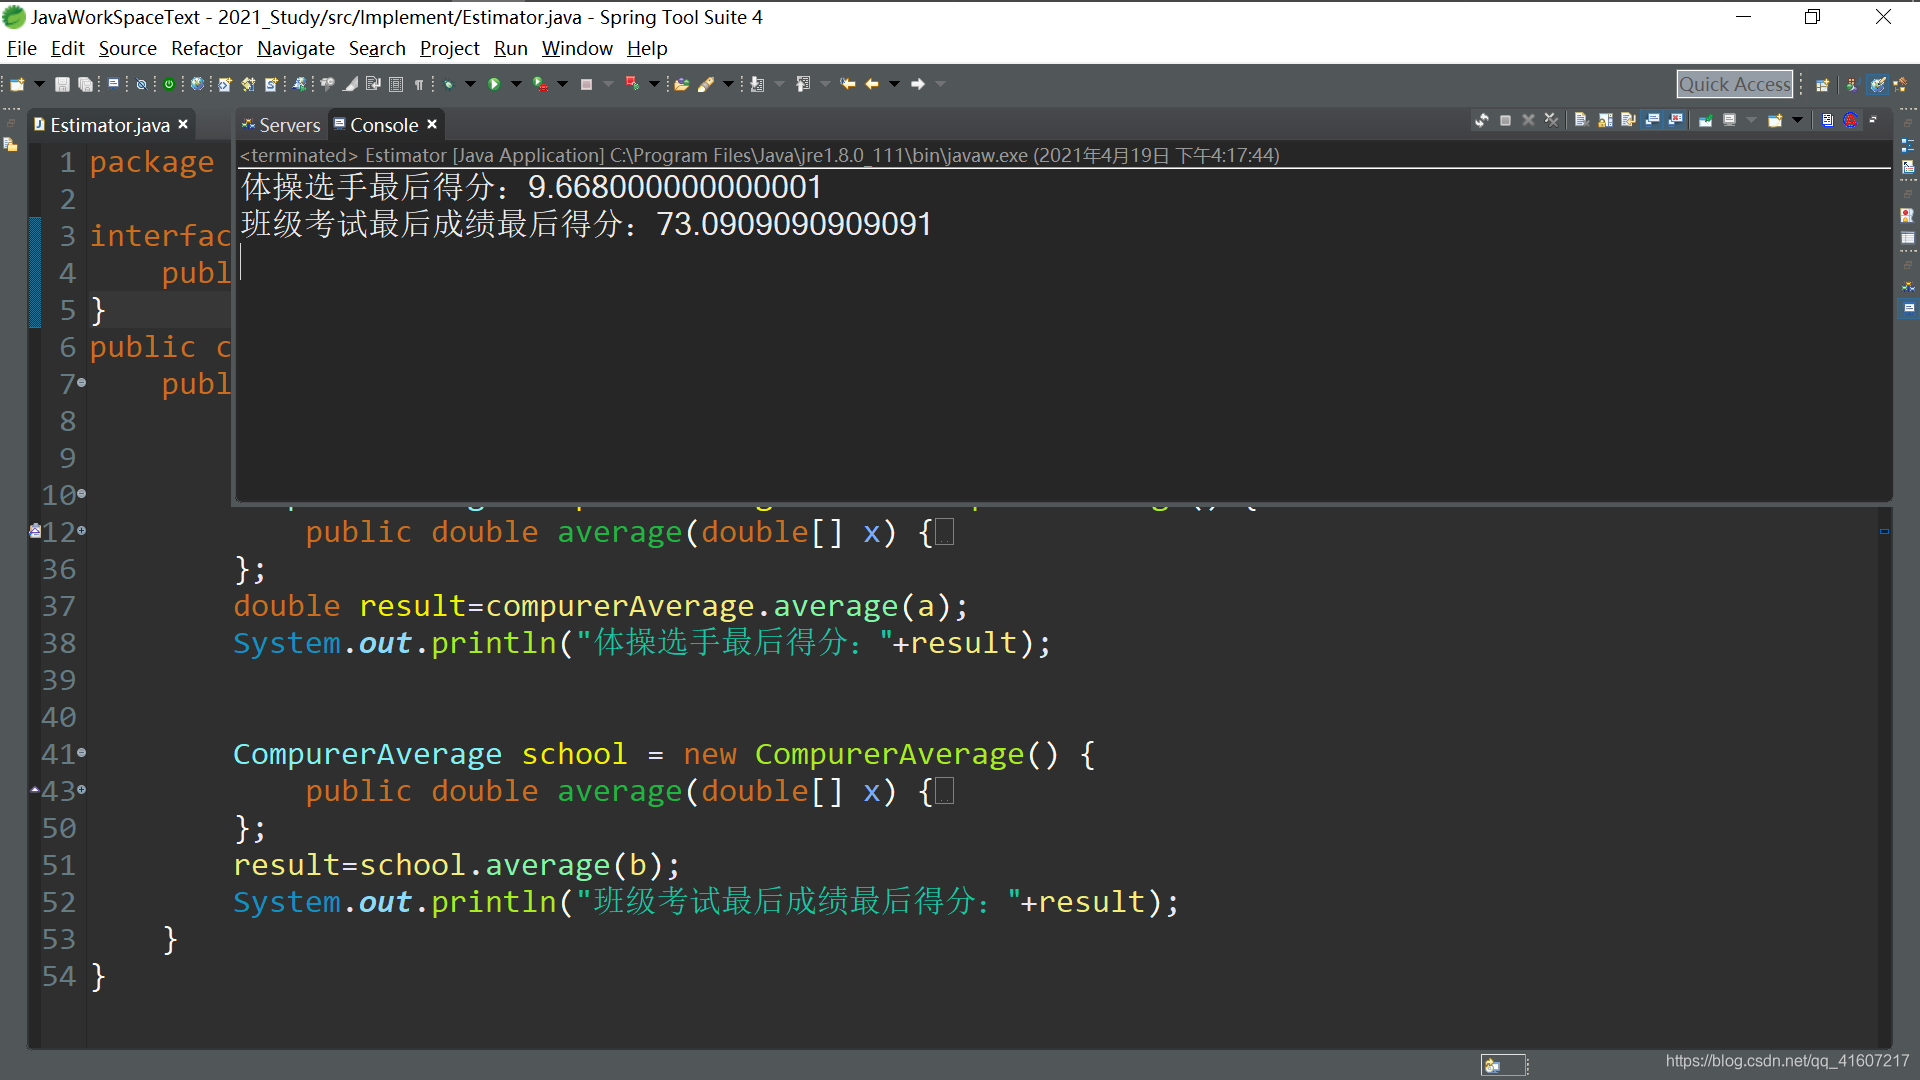The width and height of the screenshot is (1920, 1080).
Task: Click the Quick Access search field
Action: pos(1734,84)
